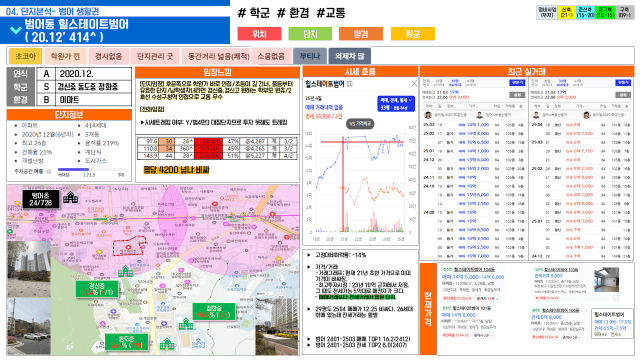Click the cyan chevron beside 범어동 힐스테이트범어 title

point(16,30)
